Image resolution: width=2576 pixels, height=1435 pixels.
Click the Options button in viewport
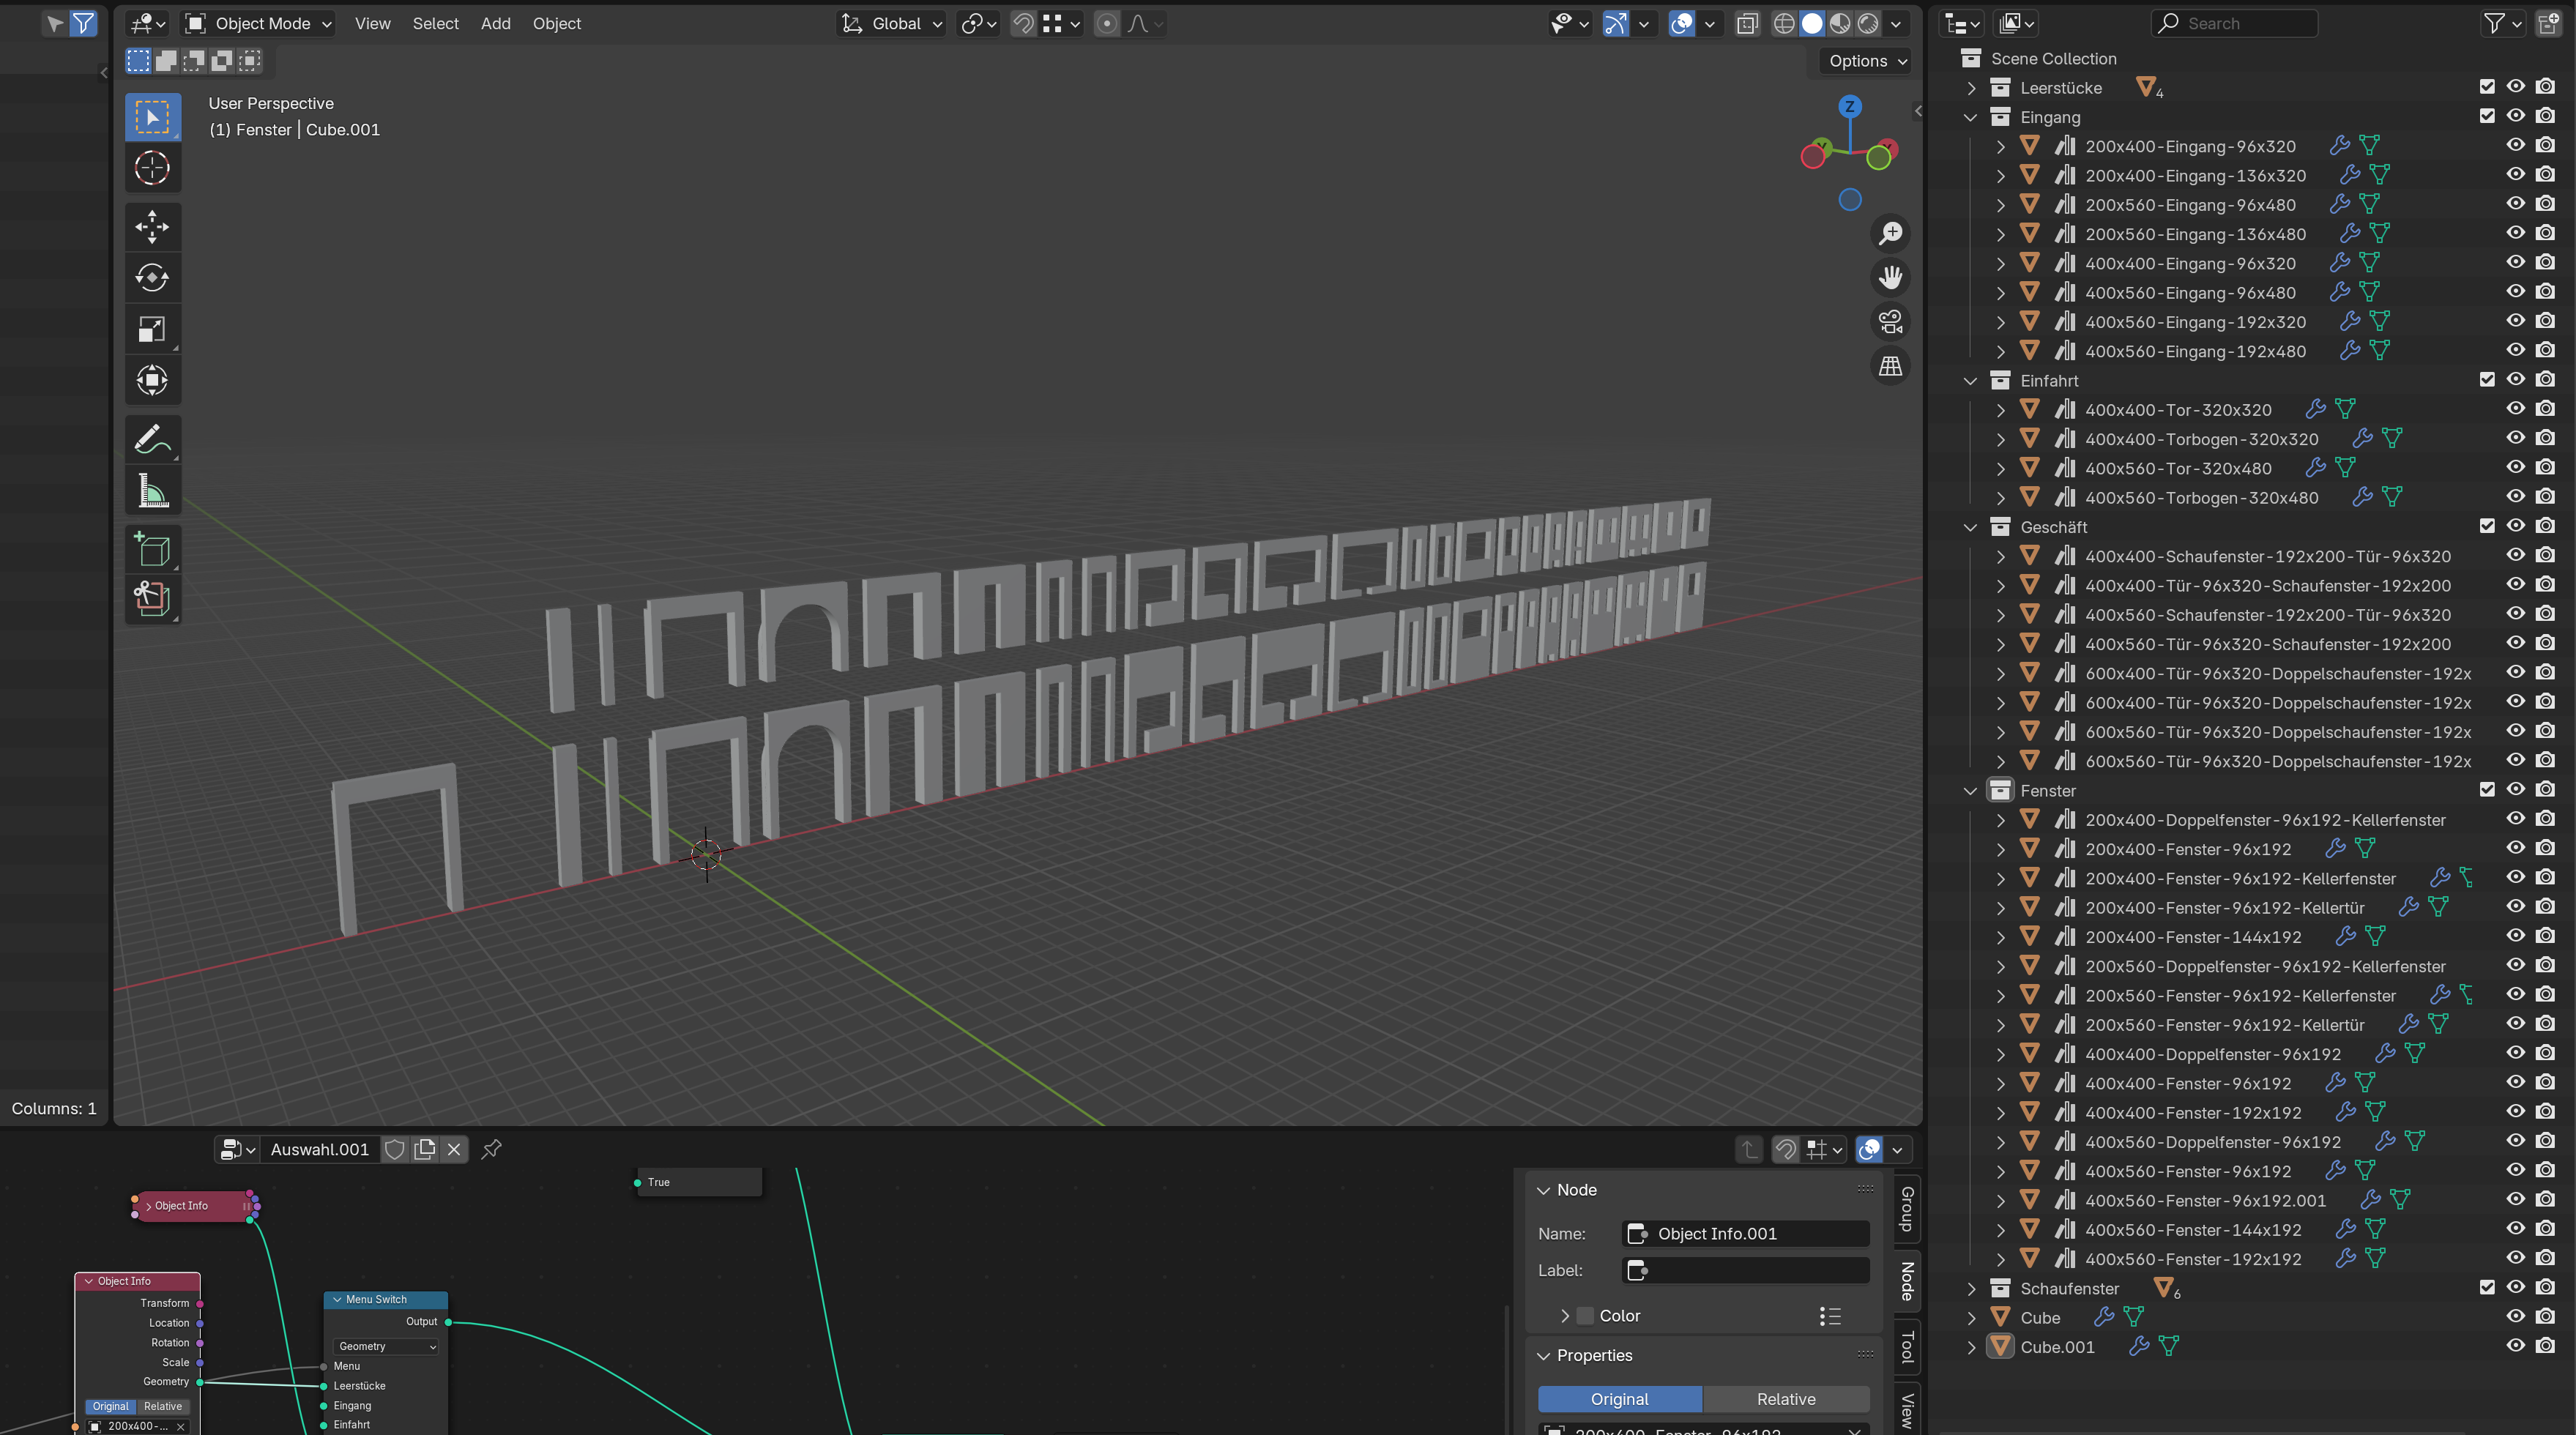1866,61
